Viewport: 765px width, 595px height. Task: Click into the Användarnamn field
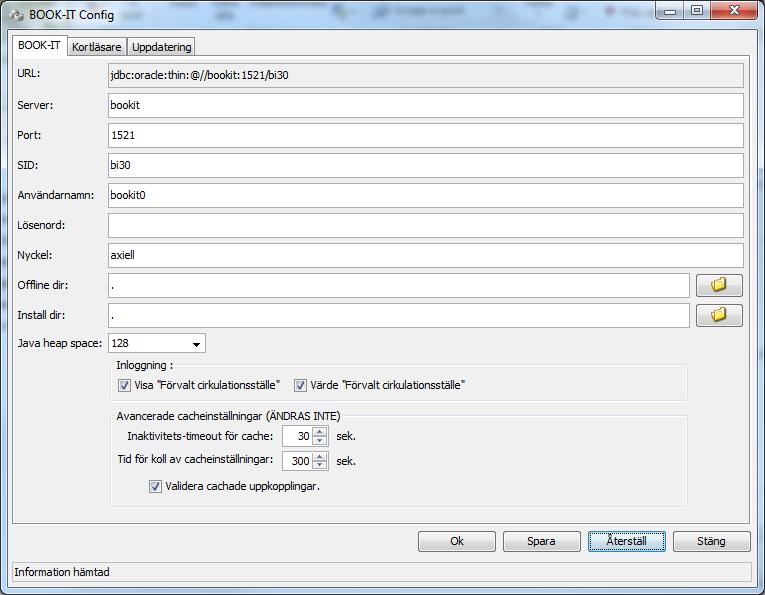click(425, 196)
